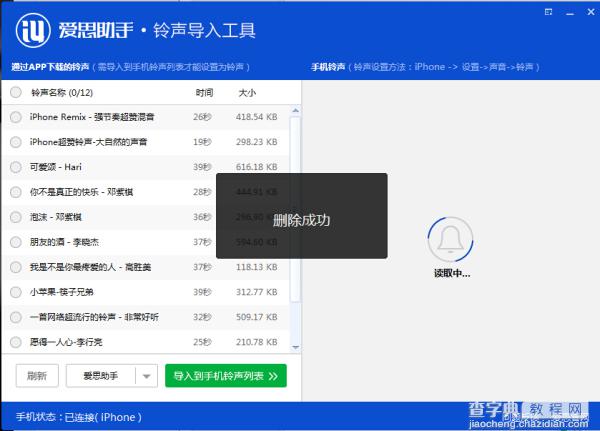Click the 298.23 KB size value
The image size is (600, 431).
(x=256, y=142)
